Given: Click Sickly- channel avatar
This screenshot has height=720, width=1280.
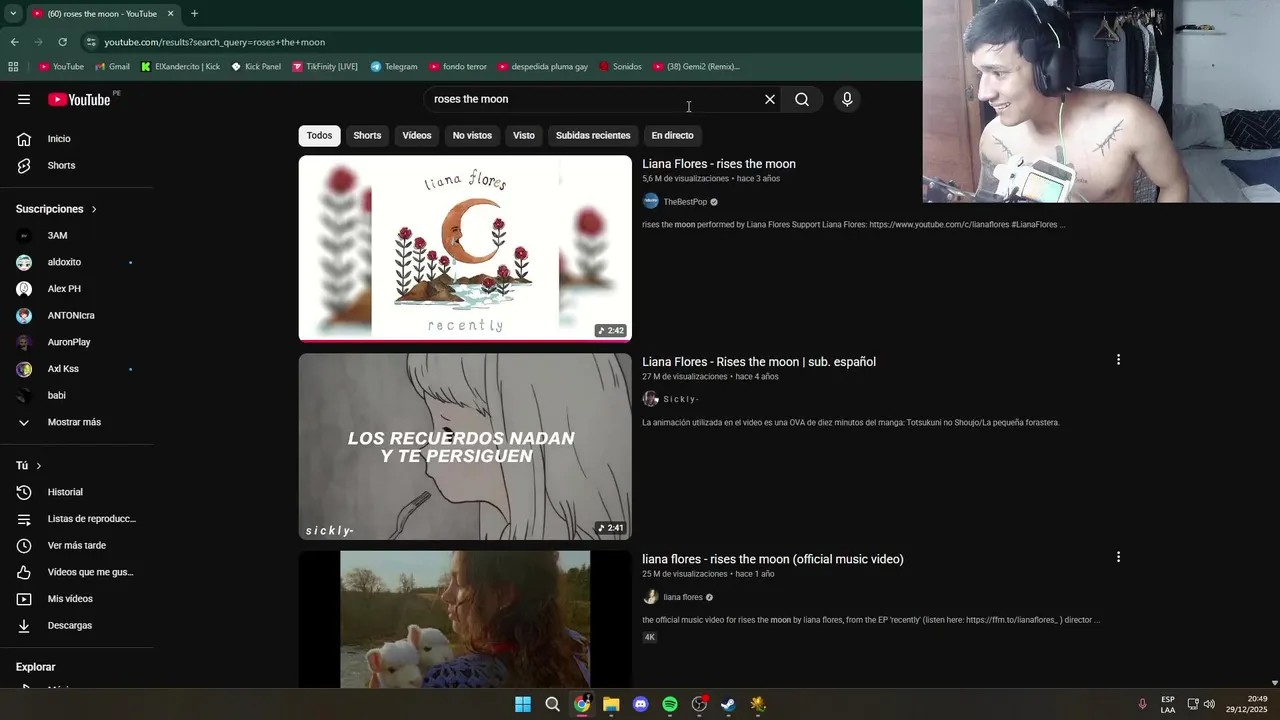Looking at the screenshot, I should pos(650,399).
